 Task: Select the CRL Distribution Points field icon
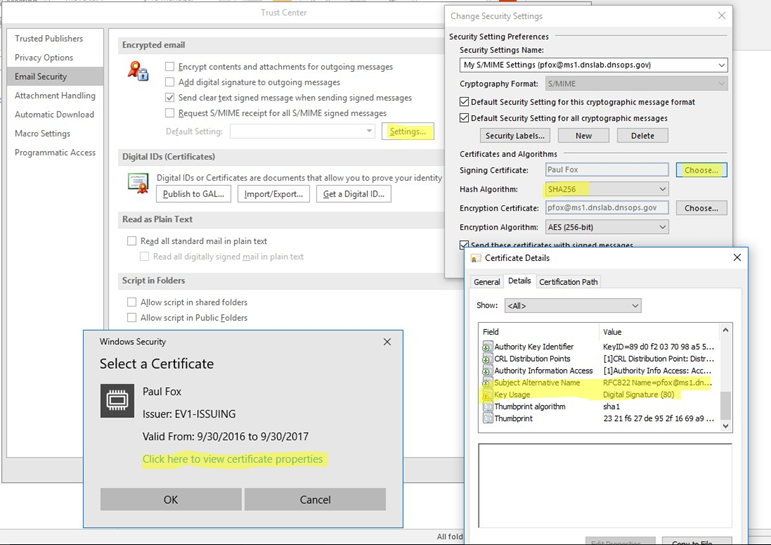(x=487, y=359)
